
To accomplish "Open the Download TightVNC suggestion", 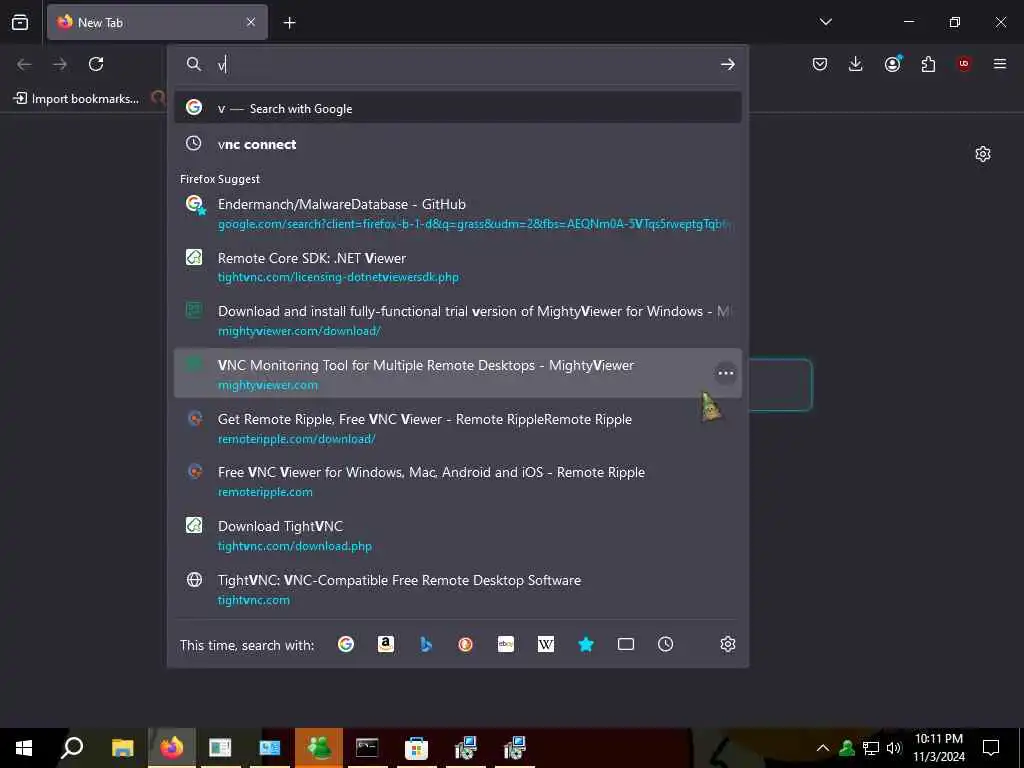I will click(x=458, y=536).
